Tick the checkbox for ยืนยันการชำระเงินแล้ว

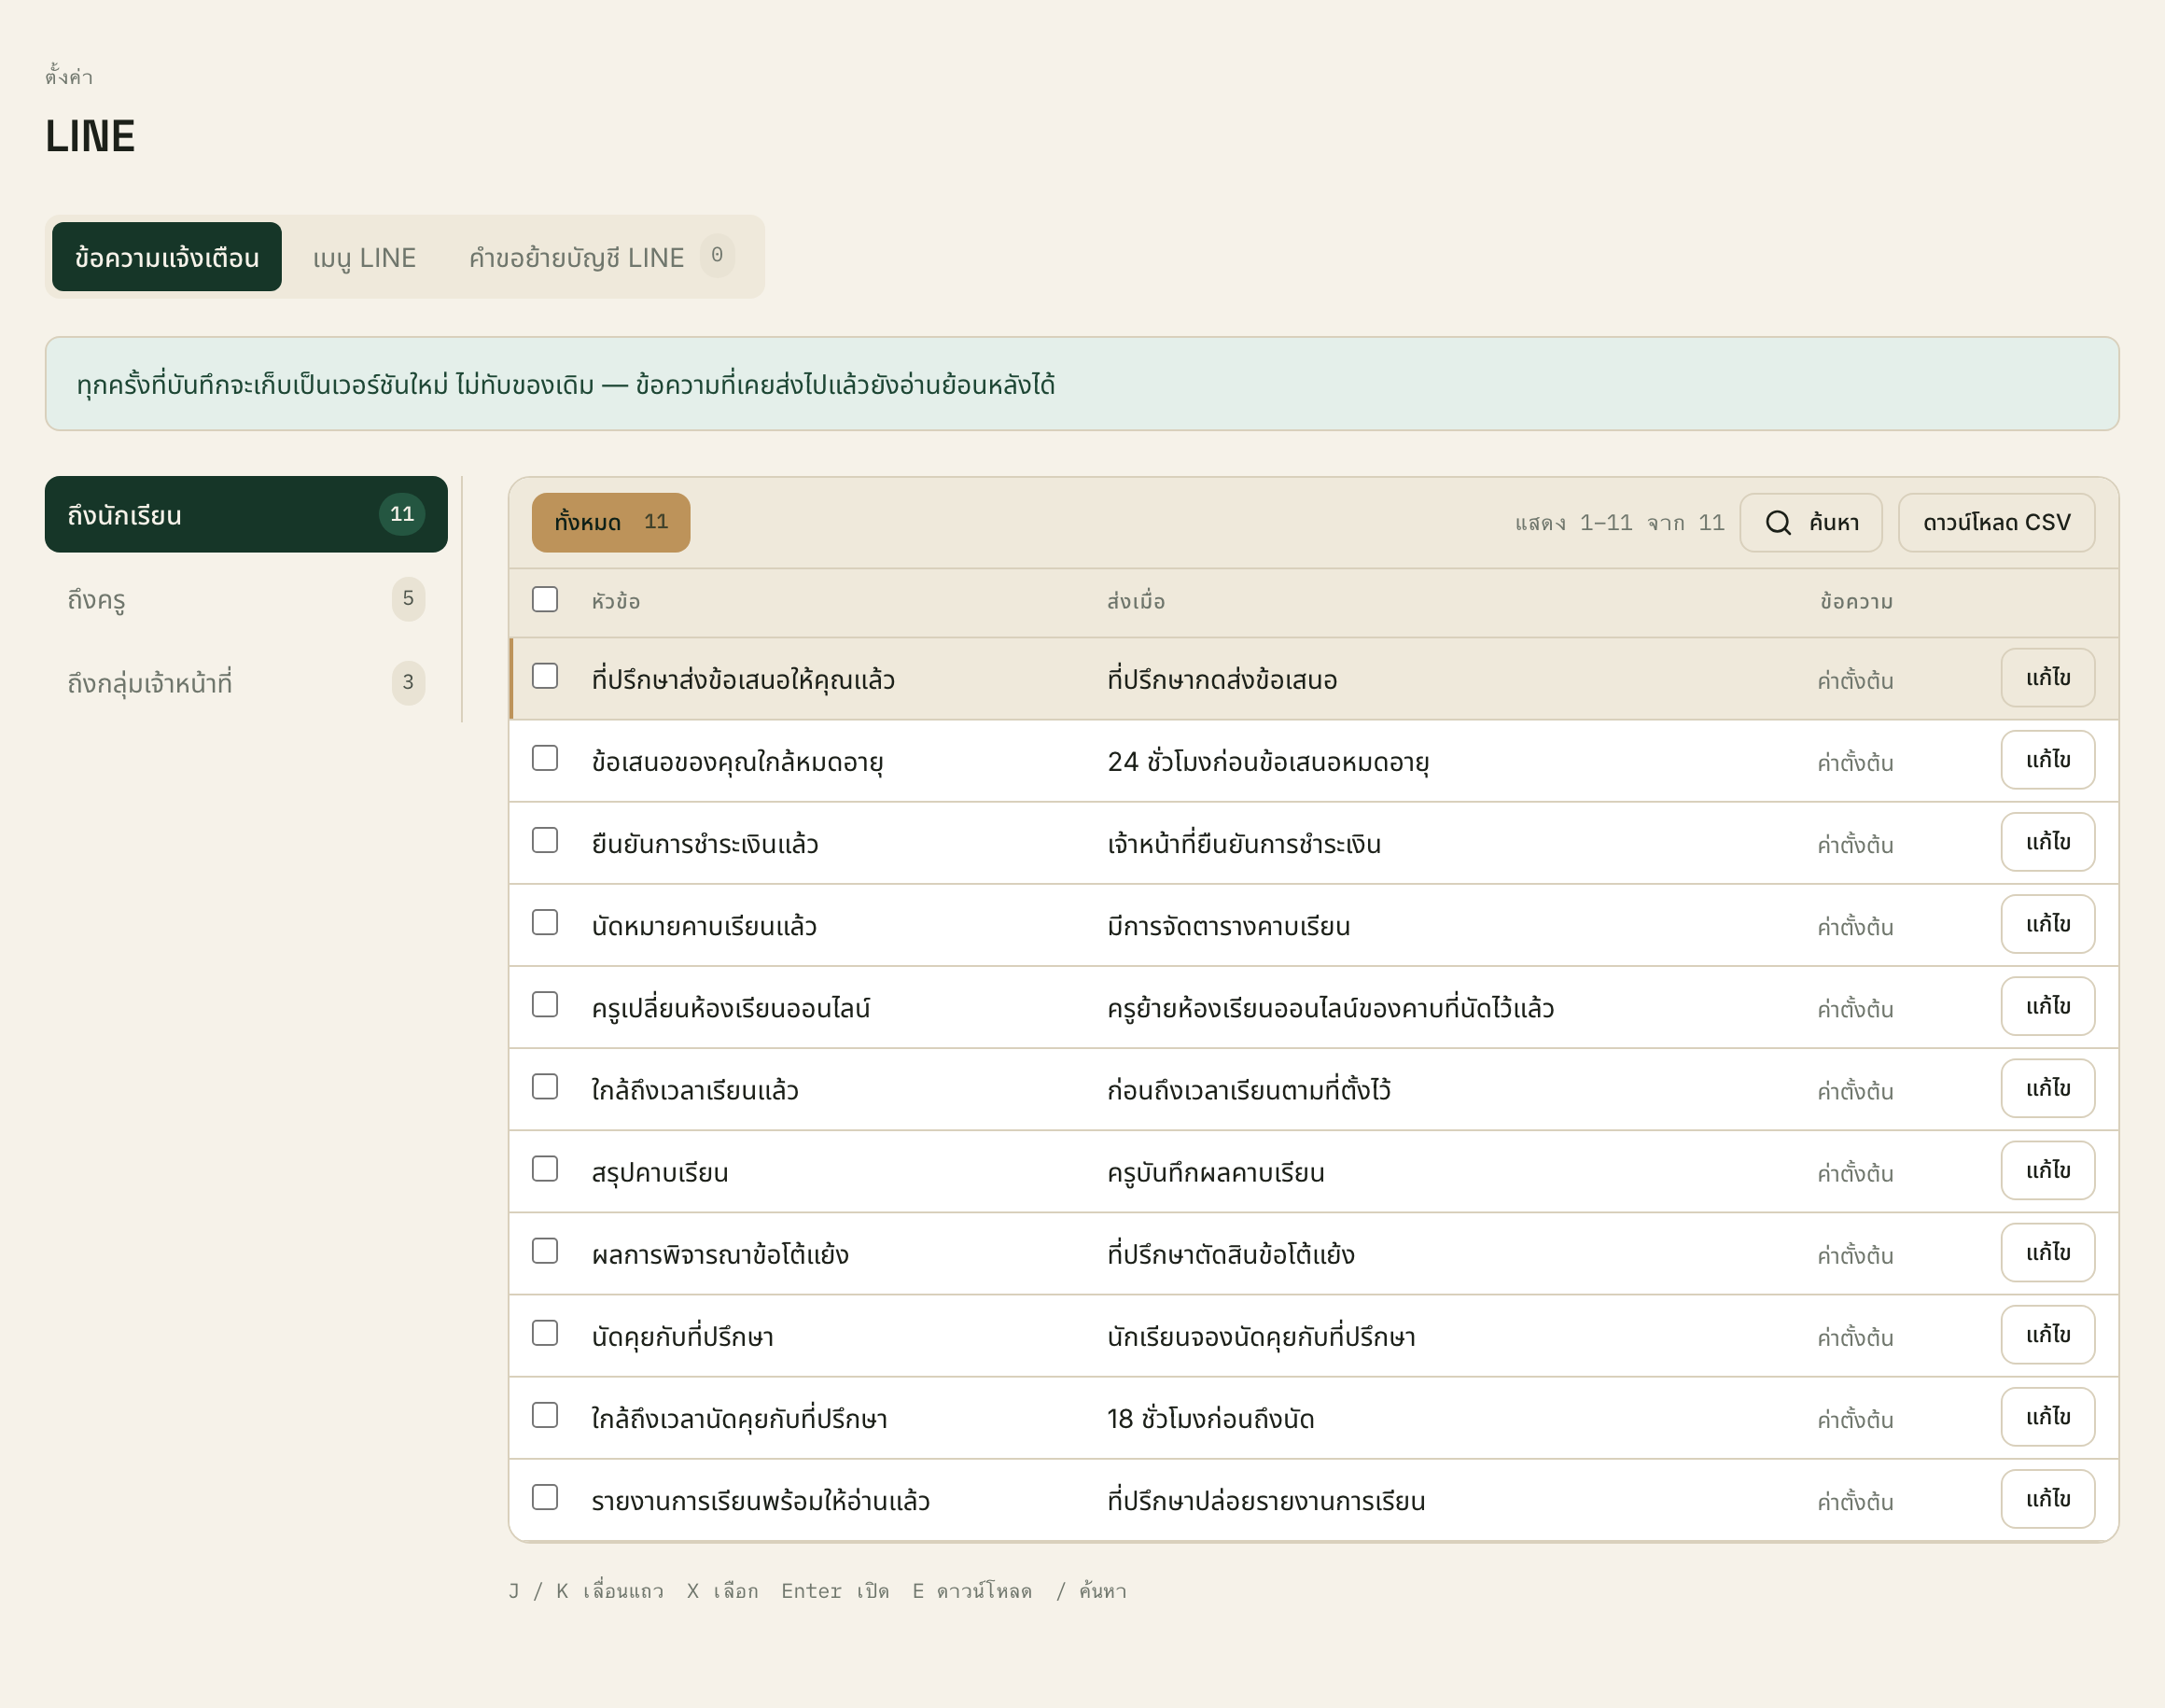545,840
